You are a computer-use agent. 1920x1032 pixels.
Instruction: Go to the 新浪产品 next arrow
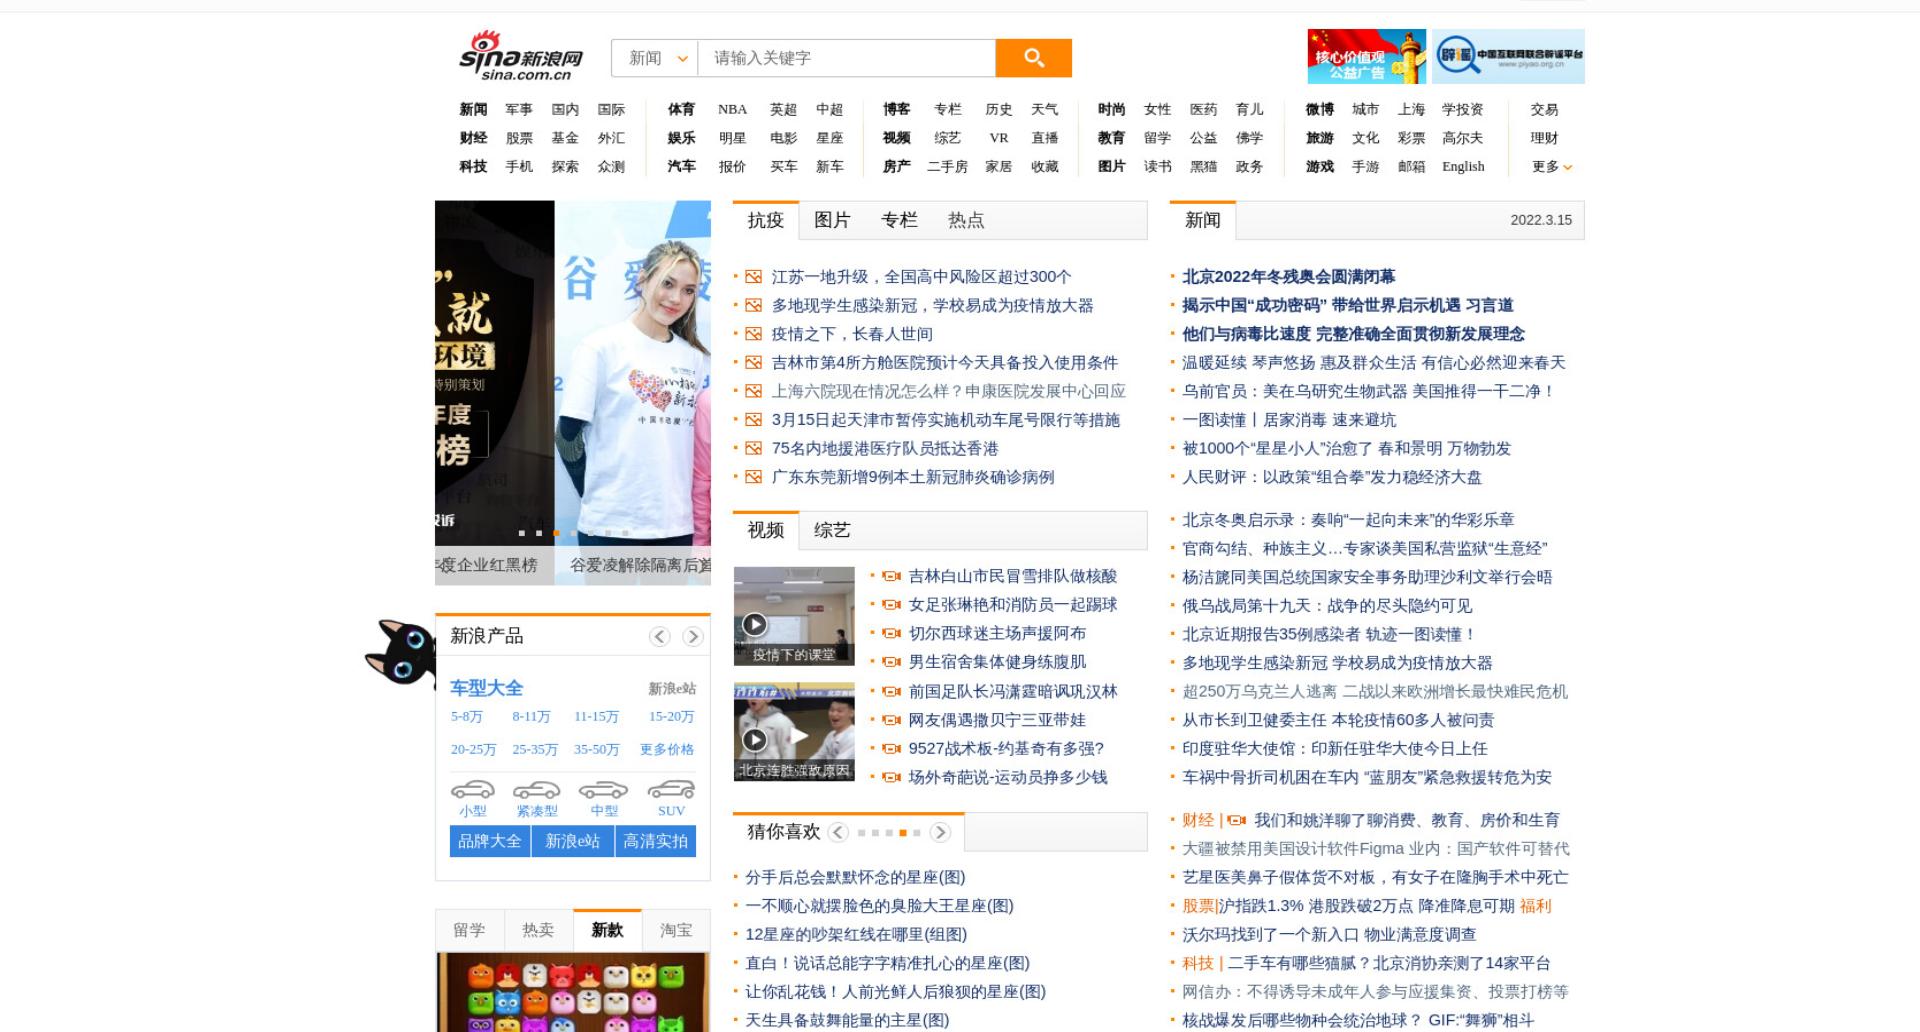(692, 637)
